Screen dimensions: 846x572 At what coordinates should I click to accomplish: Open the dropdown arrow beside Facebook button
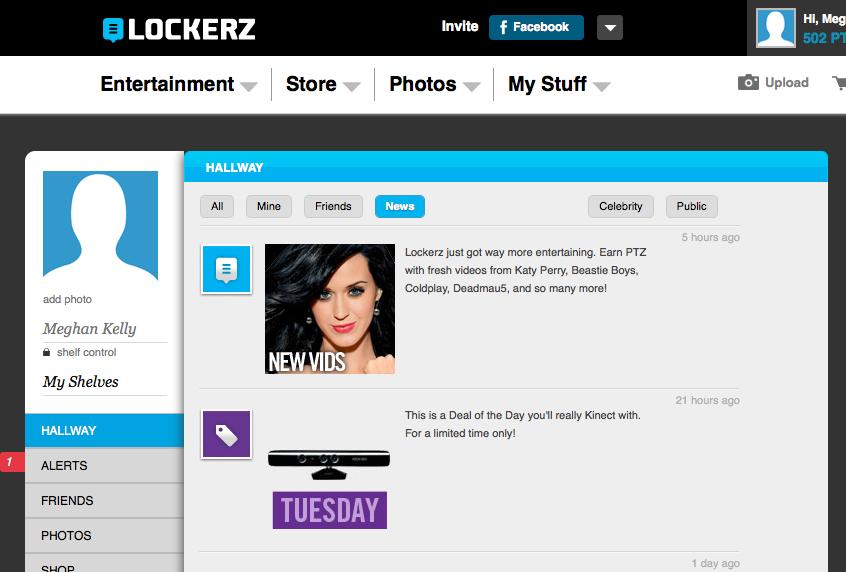(610, 28)
